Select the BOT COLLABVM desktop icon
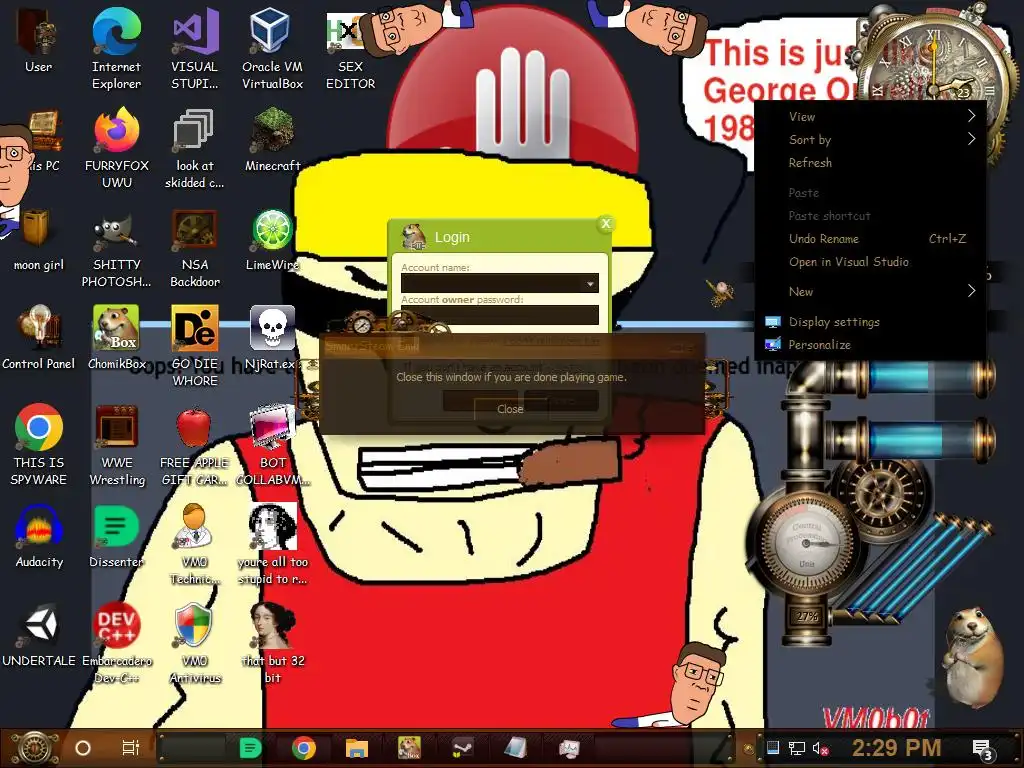This screenshot has height=768, width=1024. 272,444
